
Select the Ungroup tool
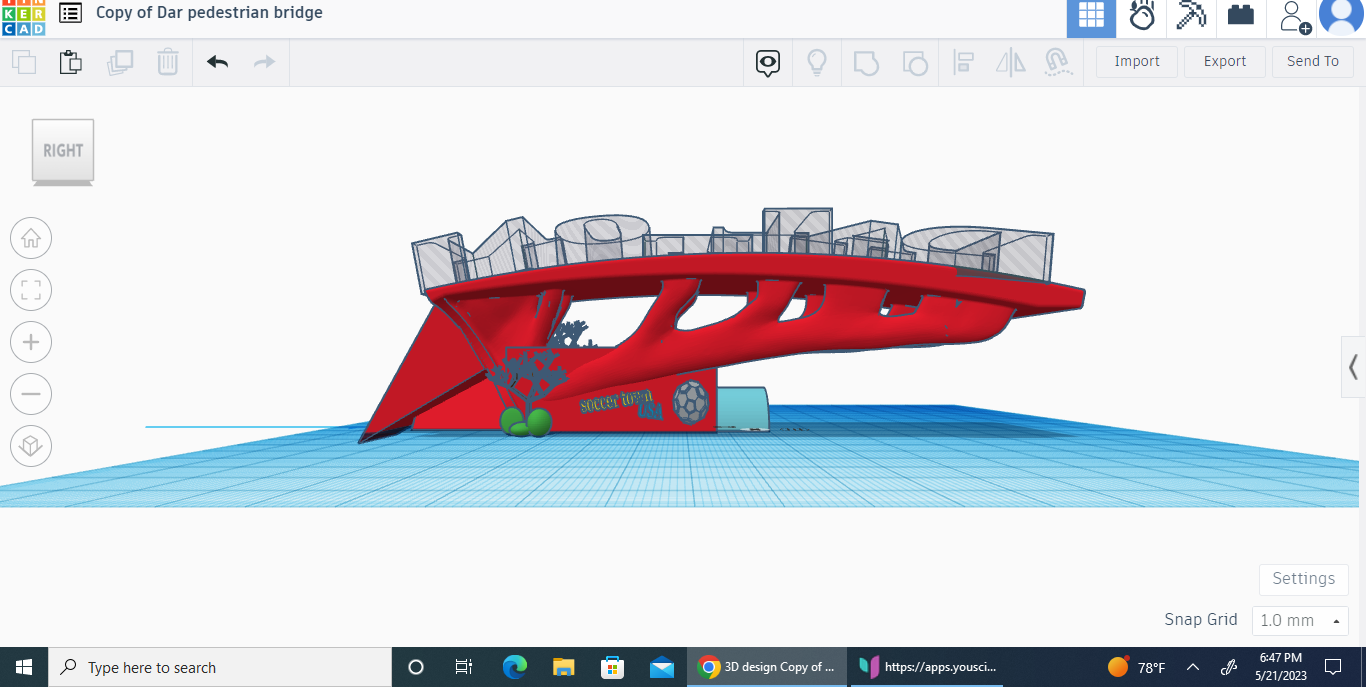[915, 62]
